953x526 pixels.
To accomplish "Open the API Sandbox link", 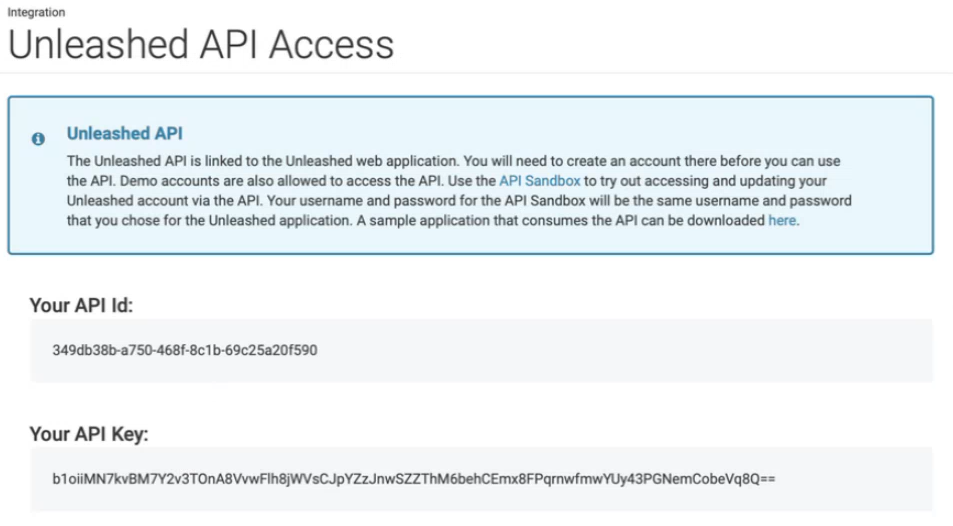I will point(540,181).
